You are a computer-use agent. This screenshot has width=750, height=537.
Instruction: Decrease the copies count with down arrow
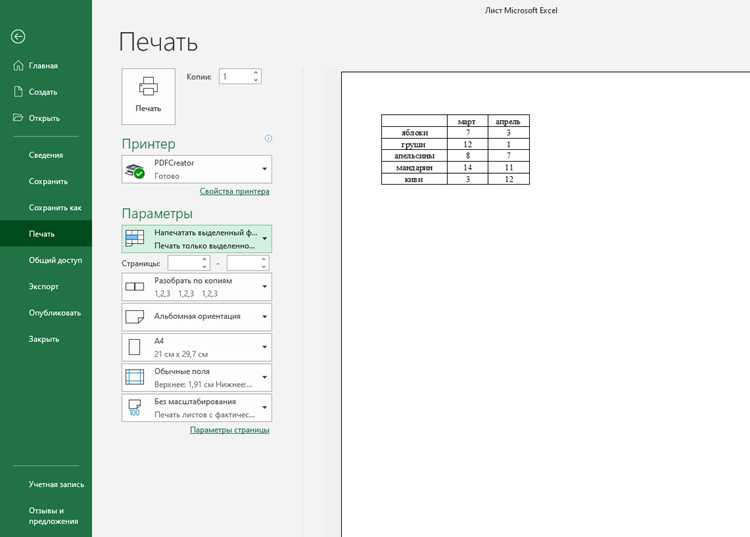[256, 80]
